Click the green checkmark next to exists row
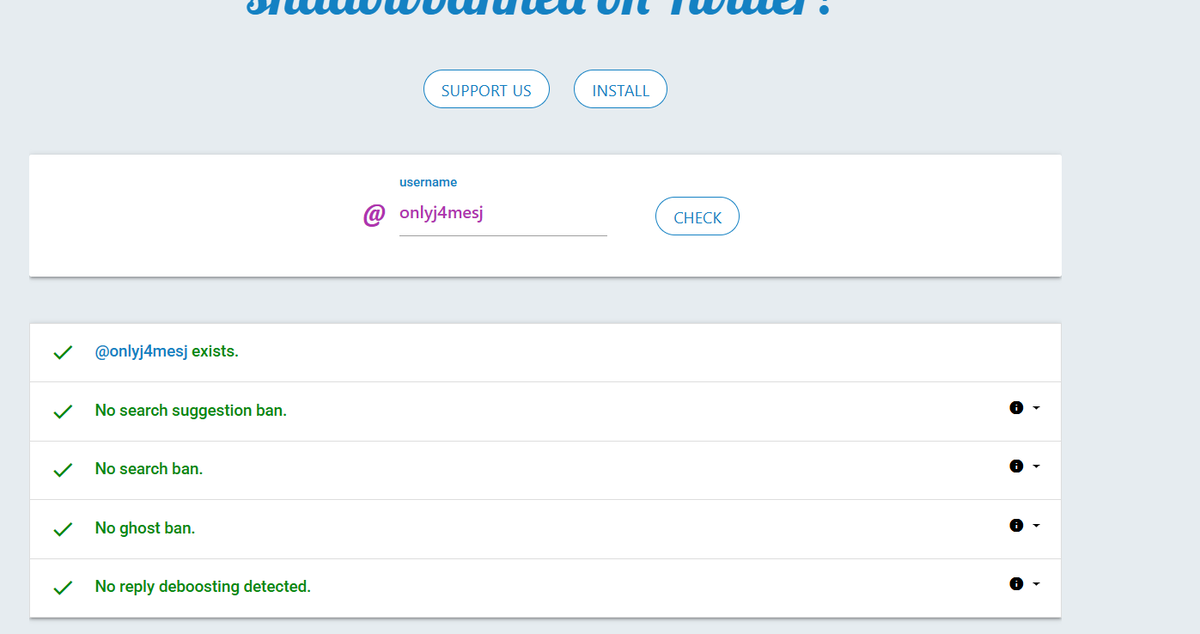 coord(62,353)
